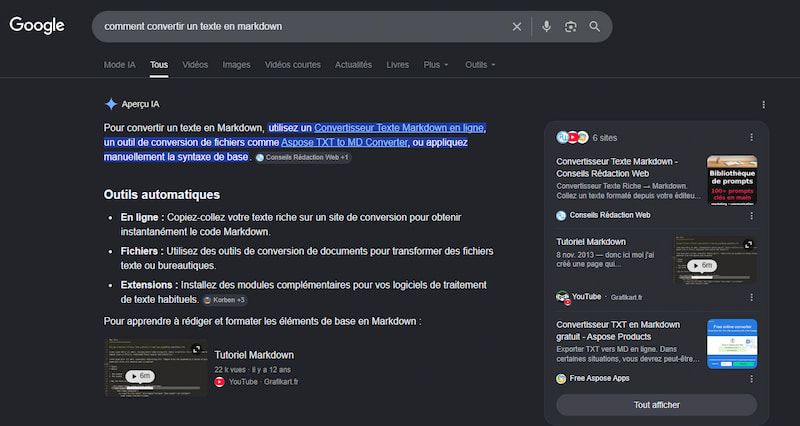This screenshot has height=426, width=800.
Task: Open Livres tab
Action: 397,65
